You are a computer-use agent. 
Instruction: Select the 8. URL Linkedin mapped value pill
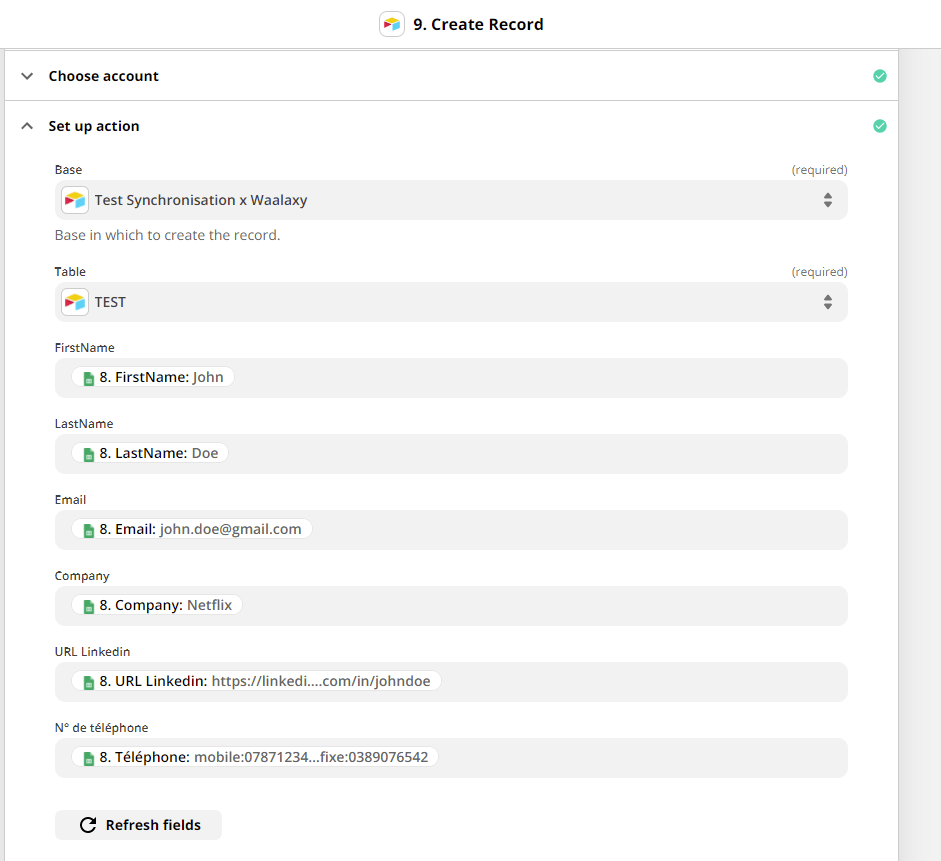256,681
